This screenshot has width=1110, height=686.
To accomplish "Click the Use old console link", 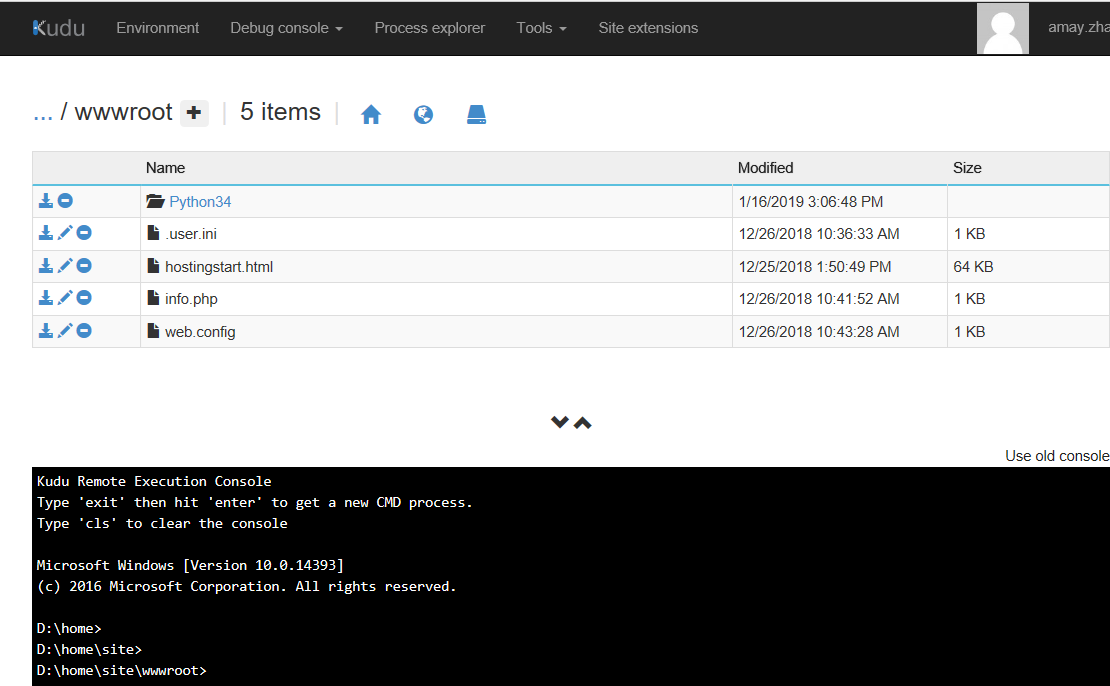I will point(1056,456).
